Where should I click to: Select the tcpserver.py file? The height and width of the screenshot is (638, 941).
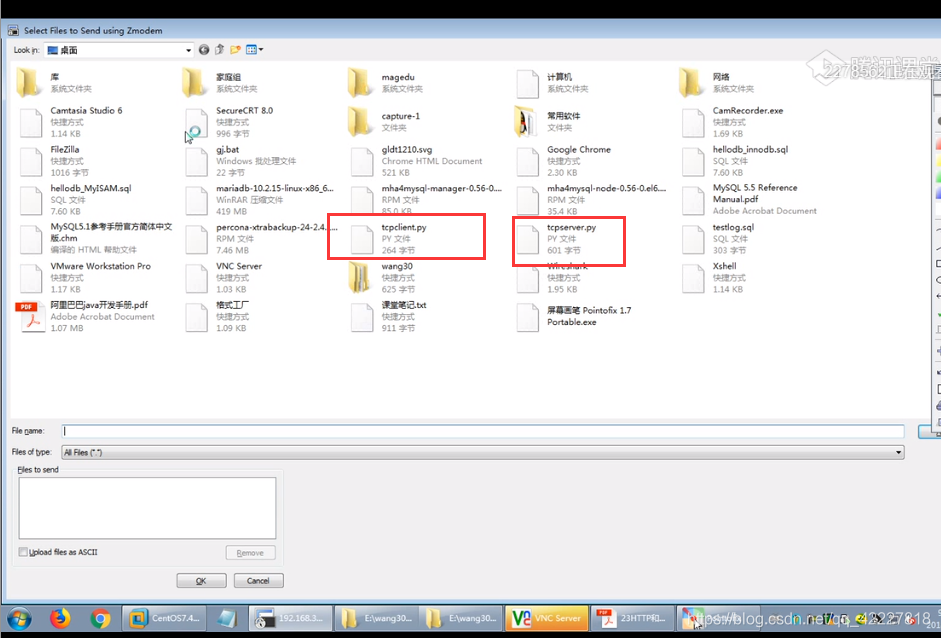[x=556, y=239]
